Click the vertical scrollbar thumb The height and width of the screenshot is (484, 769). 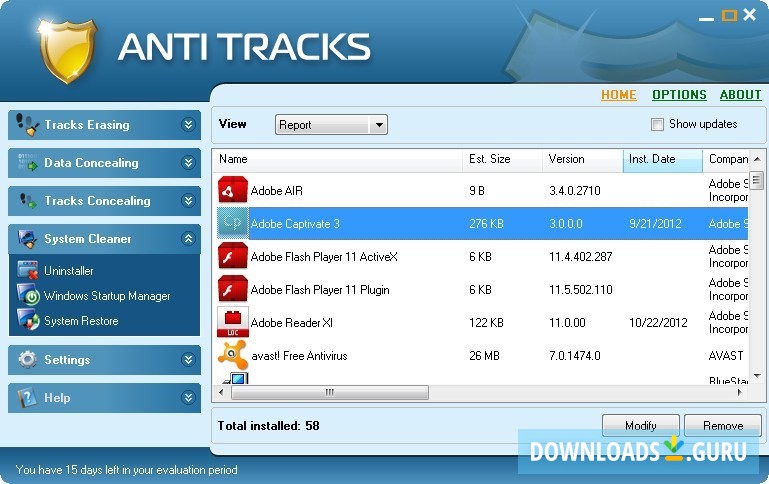click(757, 180)
